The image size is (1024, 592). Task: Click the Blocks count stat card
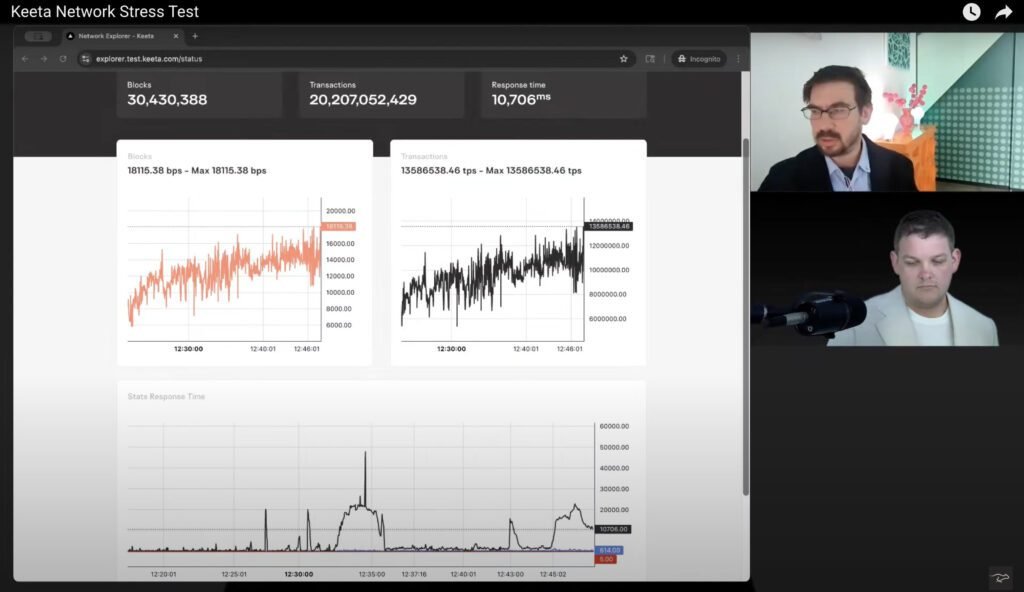199,94
